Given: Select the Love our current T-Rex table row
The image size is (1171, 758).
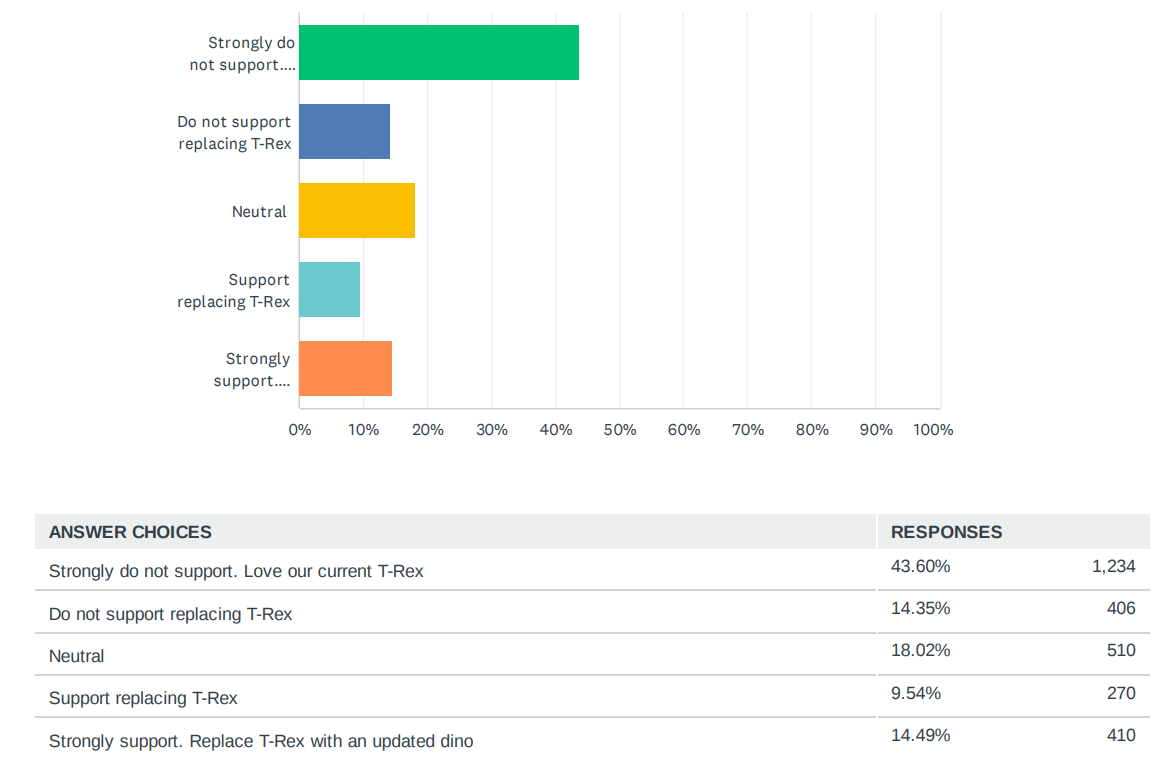Looking at the screenshot, I should [236, 572].
